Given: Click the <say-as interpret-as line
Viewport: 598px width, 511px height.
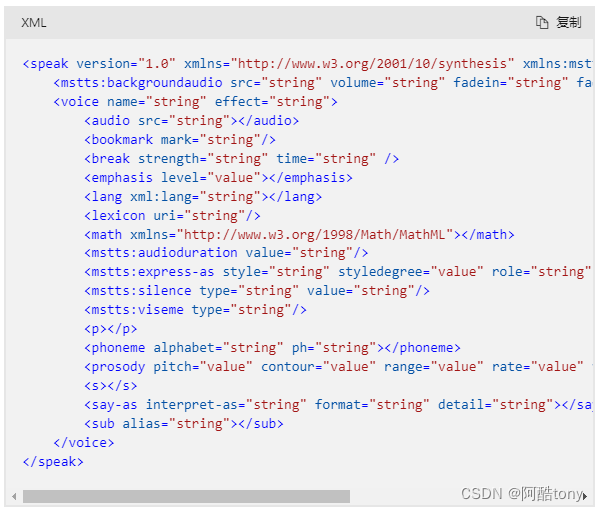Looking at the screenshot, I should [x=338, y=405].
